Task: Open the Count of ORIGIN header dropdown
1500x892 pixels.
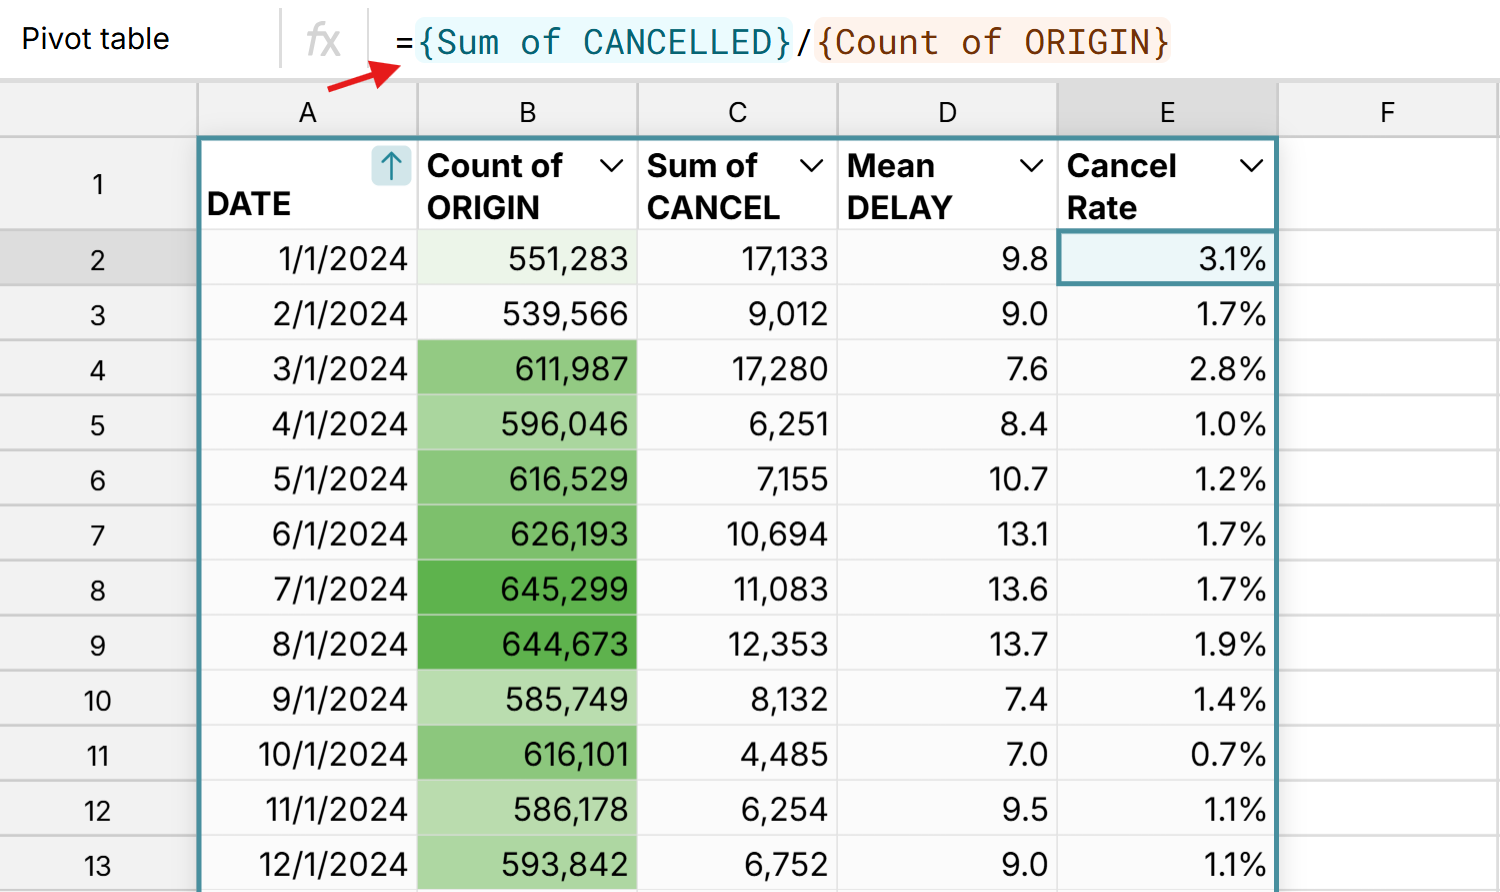Action: pos(612,166)
